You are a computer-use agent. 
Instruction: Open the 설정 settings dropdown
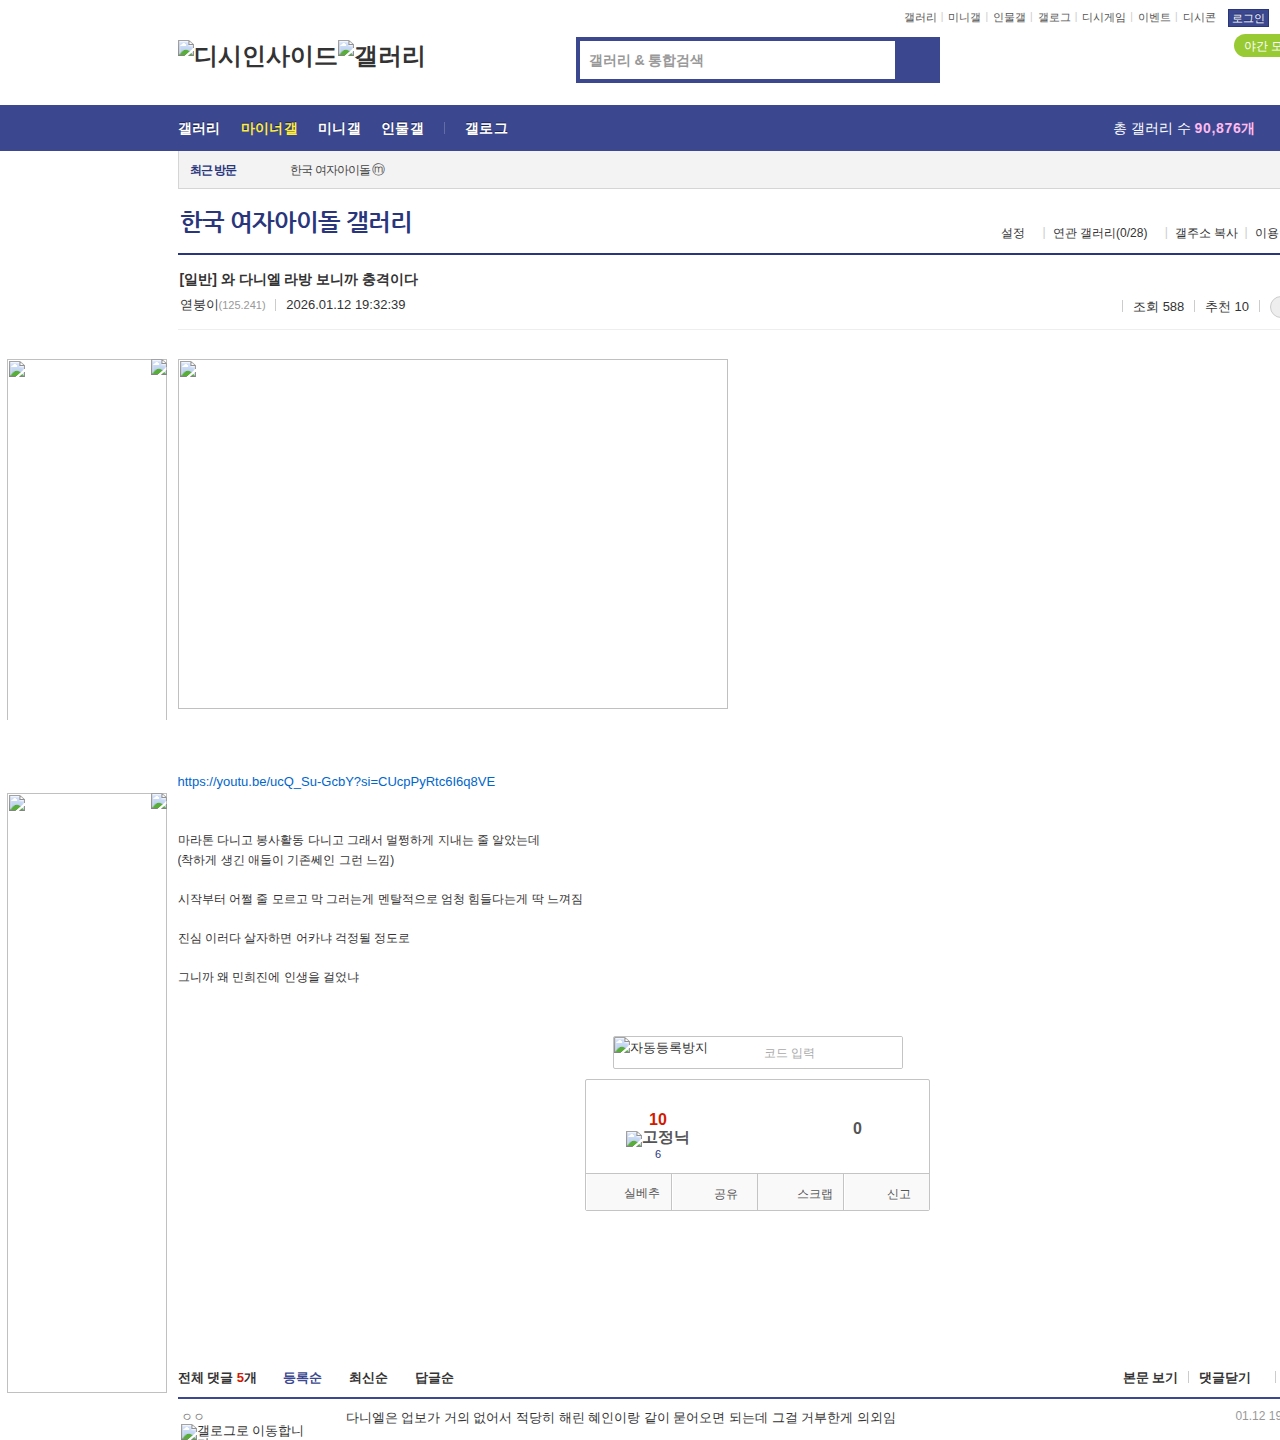click(1012, 233)
